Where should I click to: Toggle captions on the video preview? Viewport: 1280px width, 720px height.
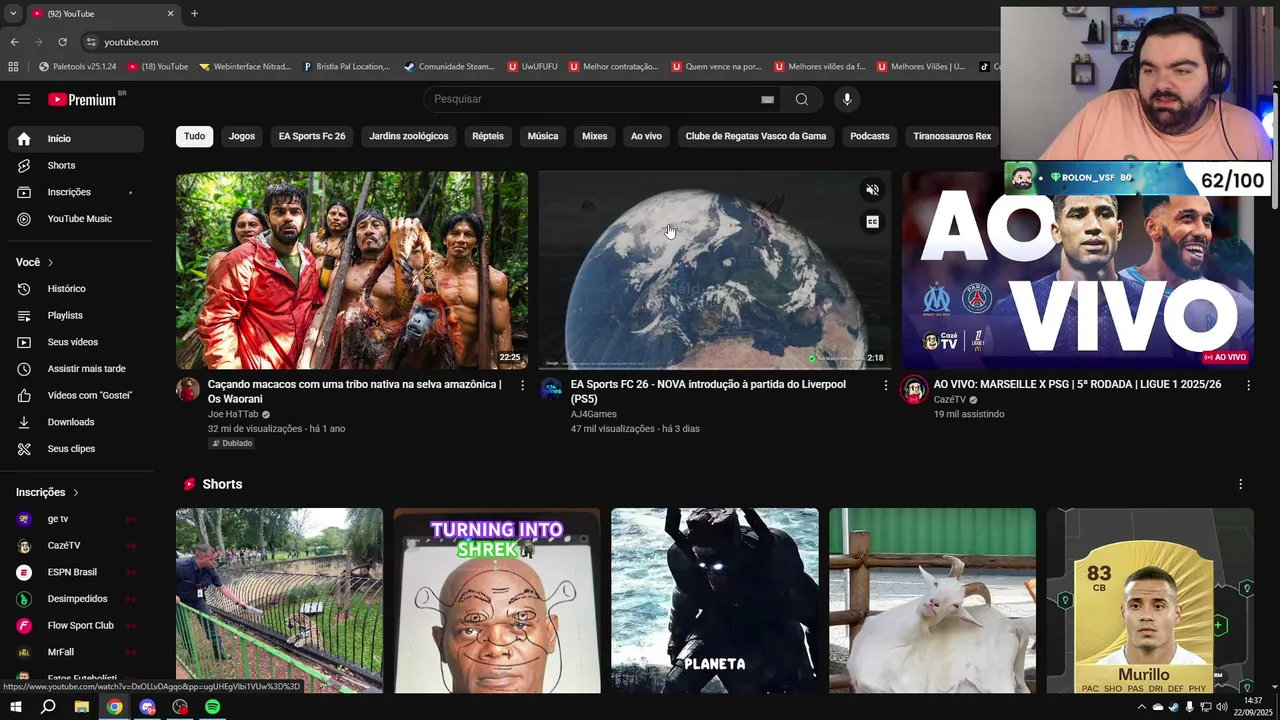coord(872,222)
